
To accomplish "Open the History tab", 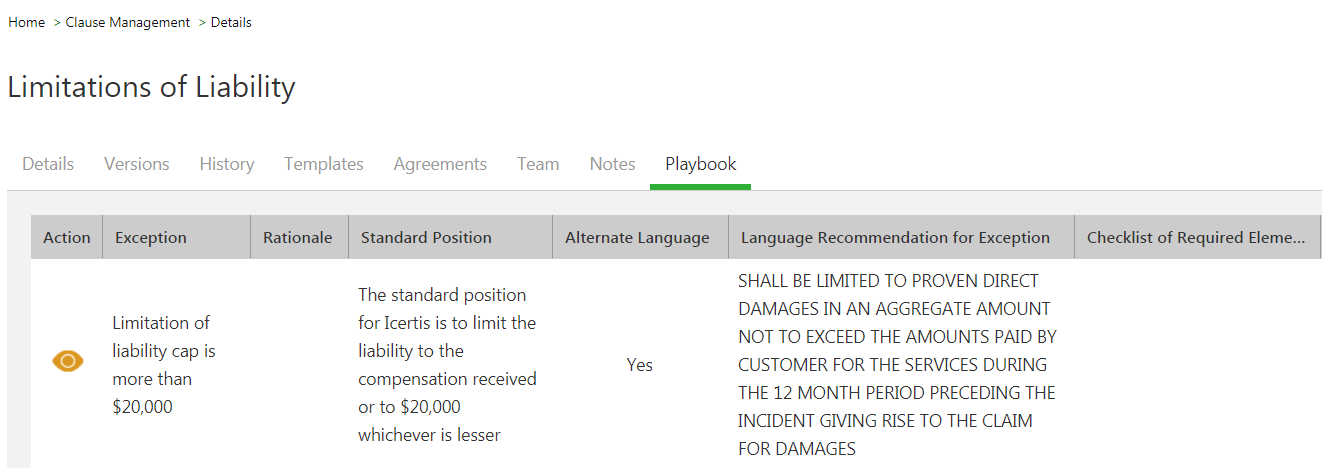I will click(x=227, y=164).
